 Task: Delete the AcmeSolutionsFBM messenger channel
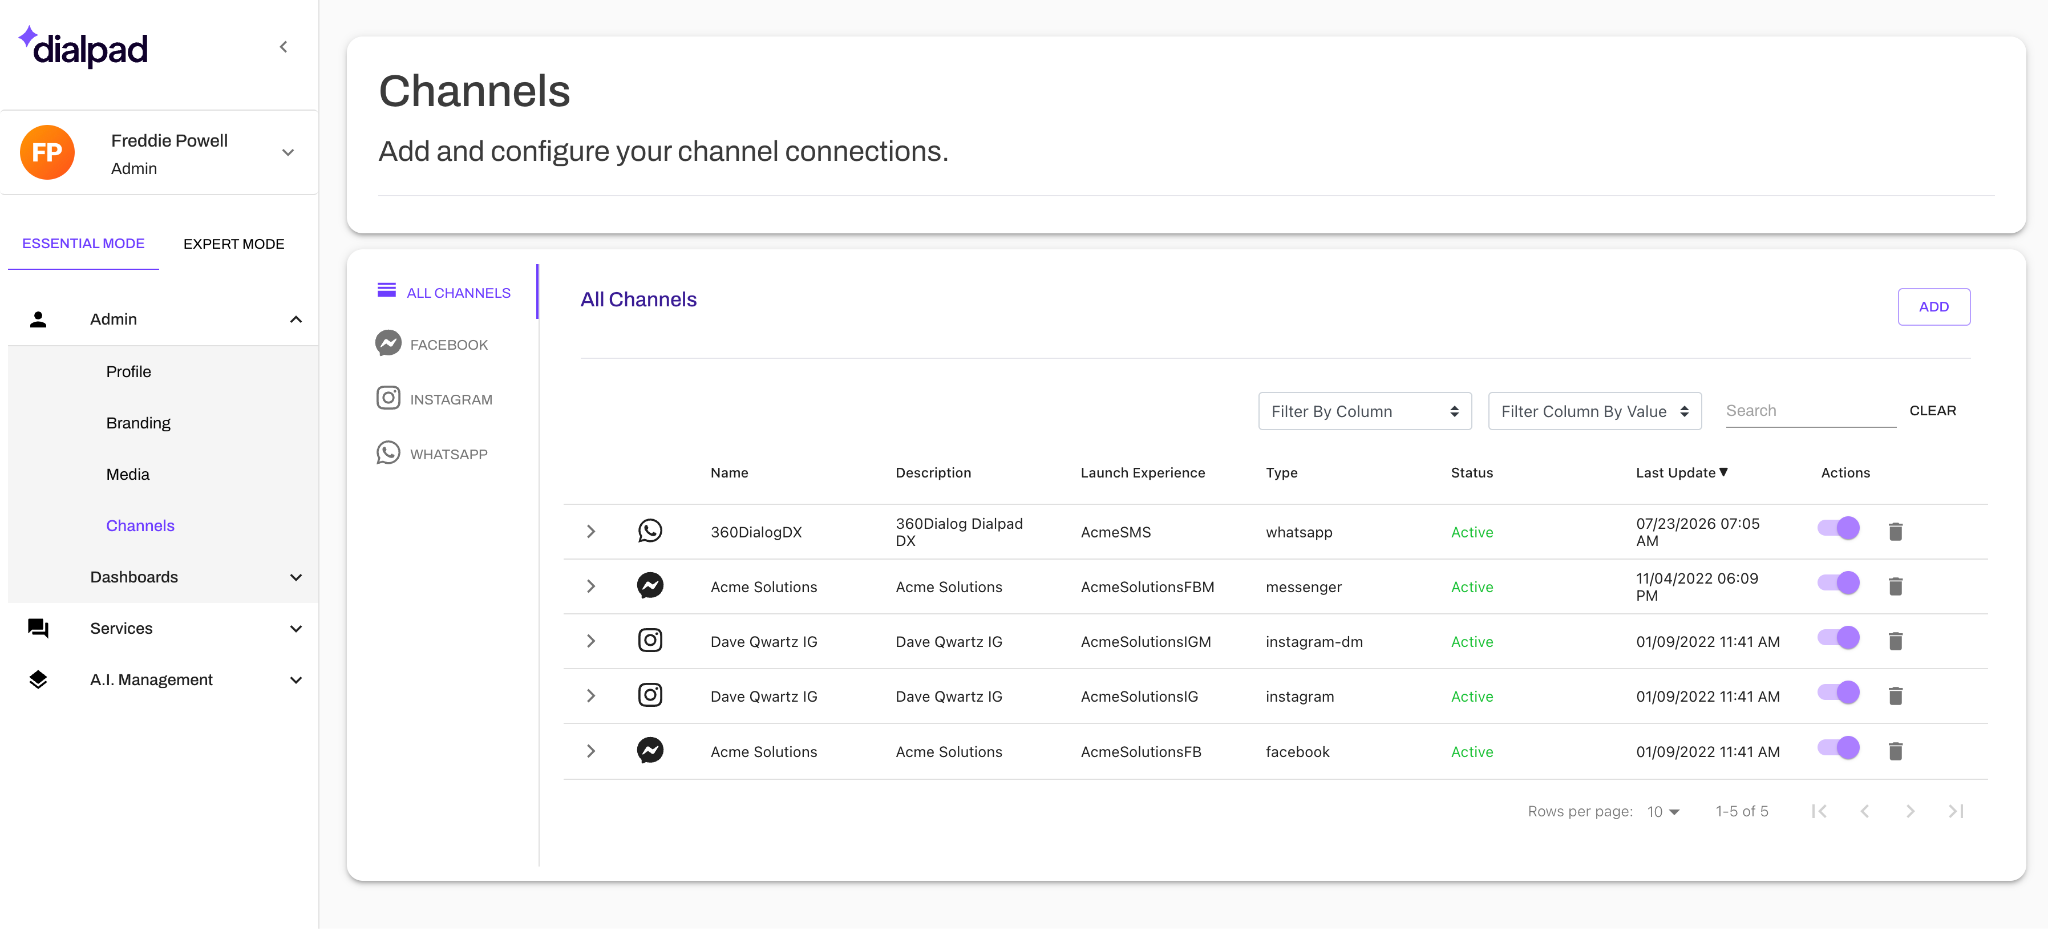click(x=1895, y=586)
